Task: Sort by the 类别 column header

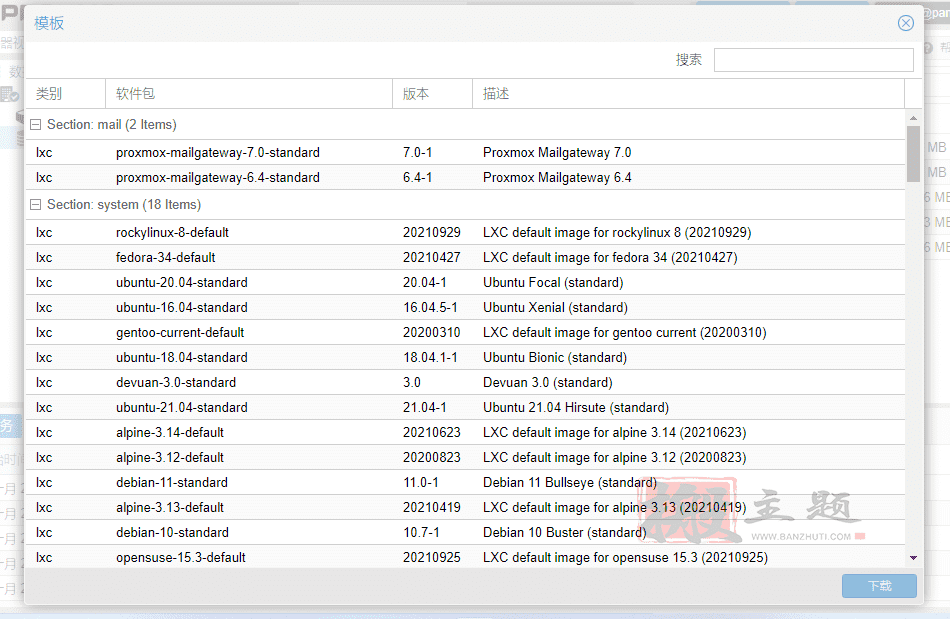Action: (65, 94)
